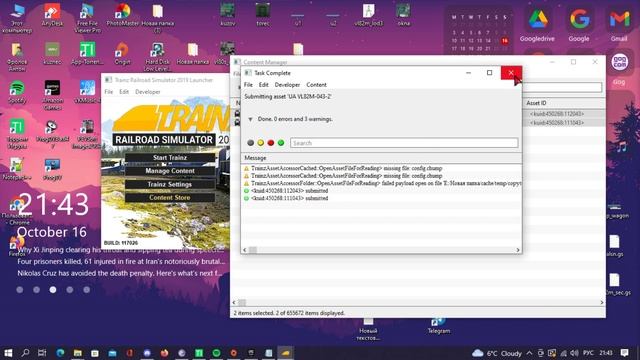
Task: Select the first news pager dot
Action: pos(20,289)
